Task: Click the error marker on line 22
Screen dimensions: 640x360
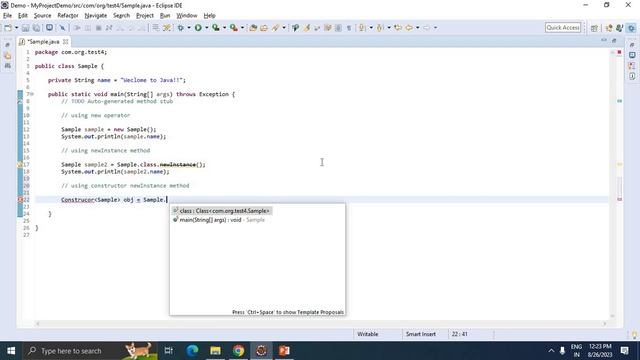Action: pos(20,200)
